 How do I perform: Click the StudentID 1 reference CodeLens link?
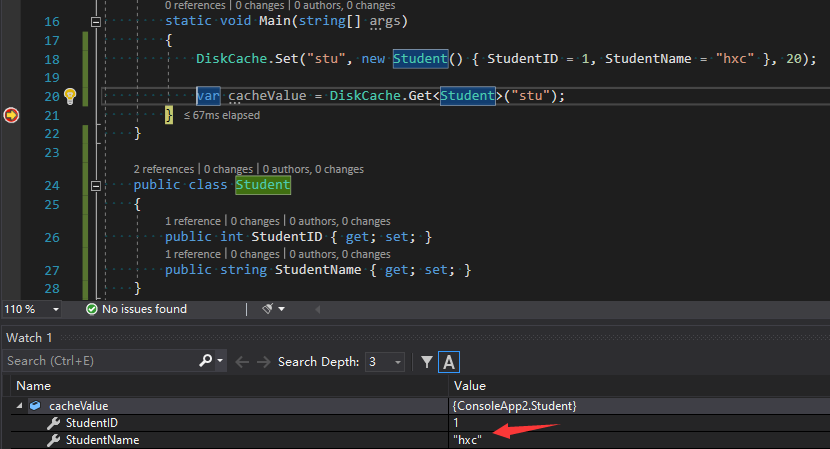point(193,221)
